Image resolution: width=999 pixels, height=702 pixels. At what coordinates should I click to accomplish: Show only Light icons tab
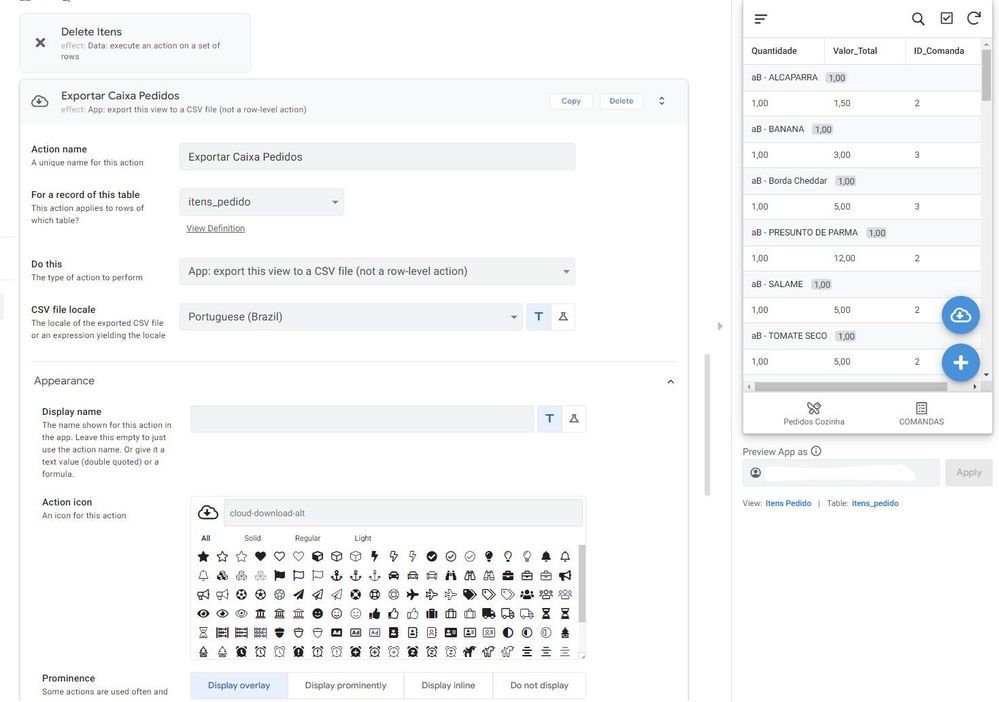click(x=363, y=538)
